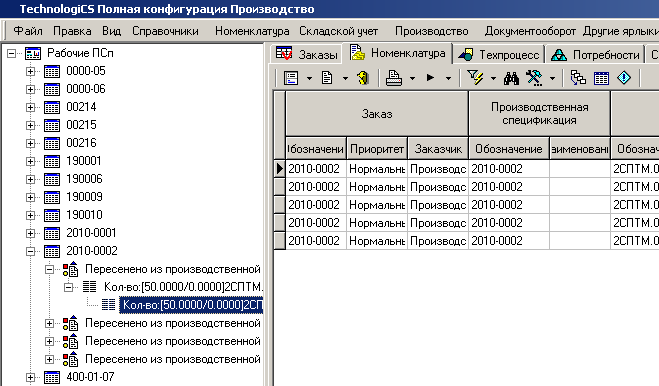
Task: Expand the 190001 tree node
Action: pyautogui.click(x=30, y=161)
